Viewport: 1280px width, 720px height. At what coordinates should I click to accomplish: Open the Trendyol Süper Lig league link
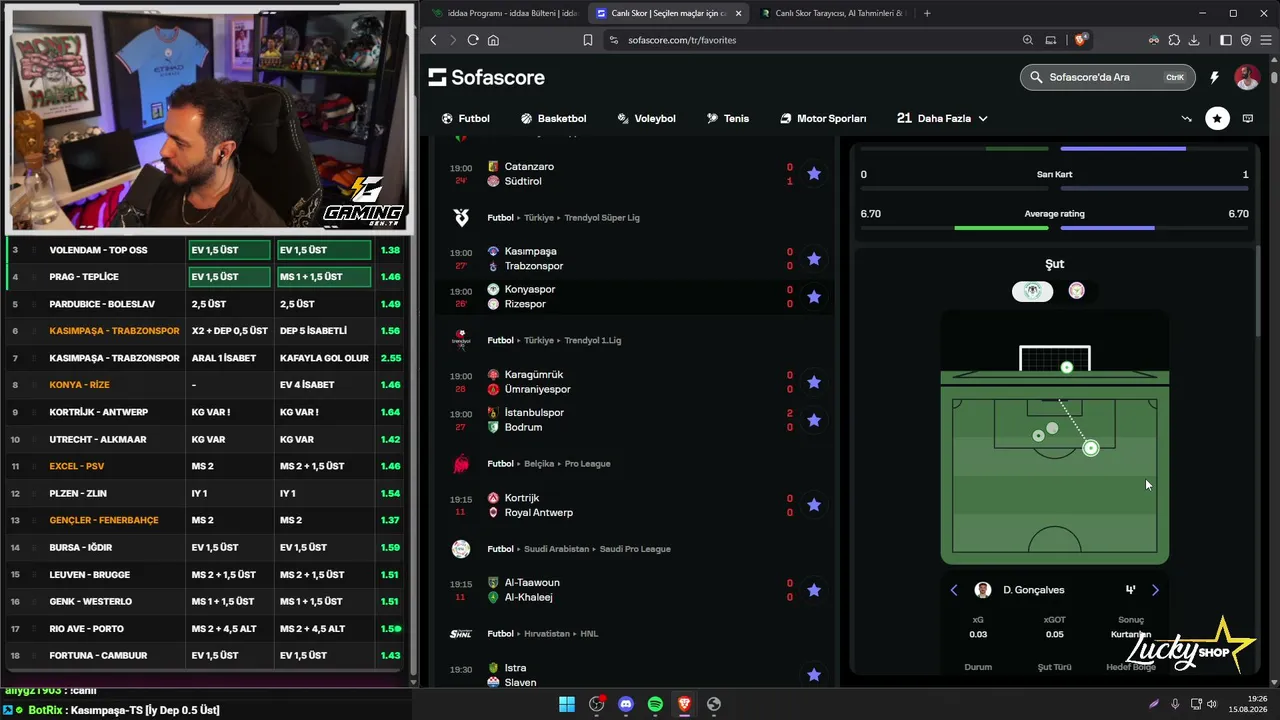coord(602,217)
